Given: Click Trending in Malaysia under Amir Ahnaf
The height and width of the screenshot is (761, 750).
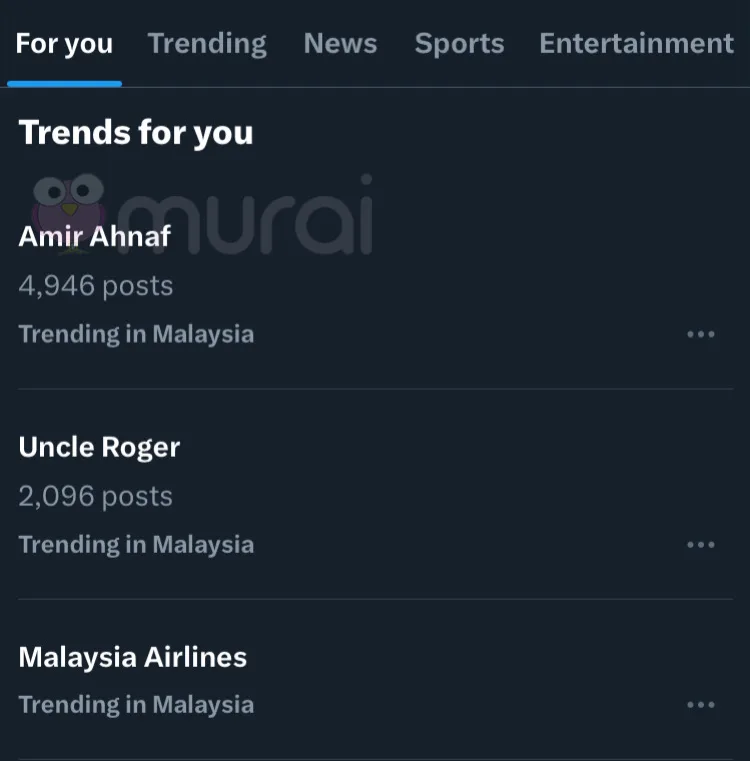Looking at the screenshot, I should (x=136, y=334).
